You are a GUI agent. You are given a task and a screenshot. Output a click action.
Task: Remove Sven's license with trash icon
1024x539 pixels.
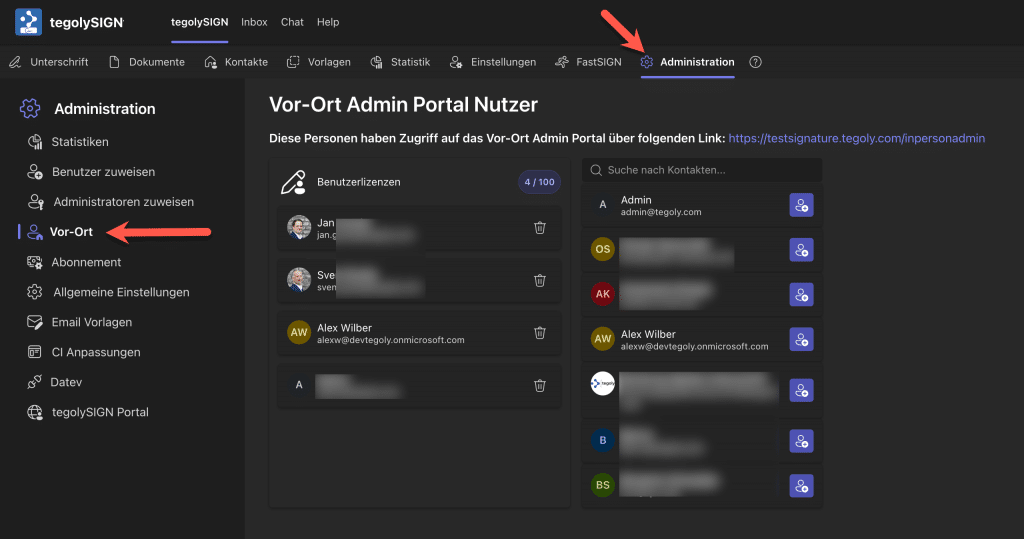point(540,280)
